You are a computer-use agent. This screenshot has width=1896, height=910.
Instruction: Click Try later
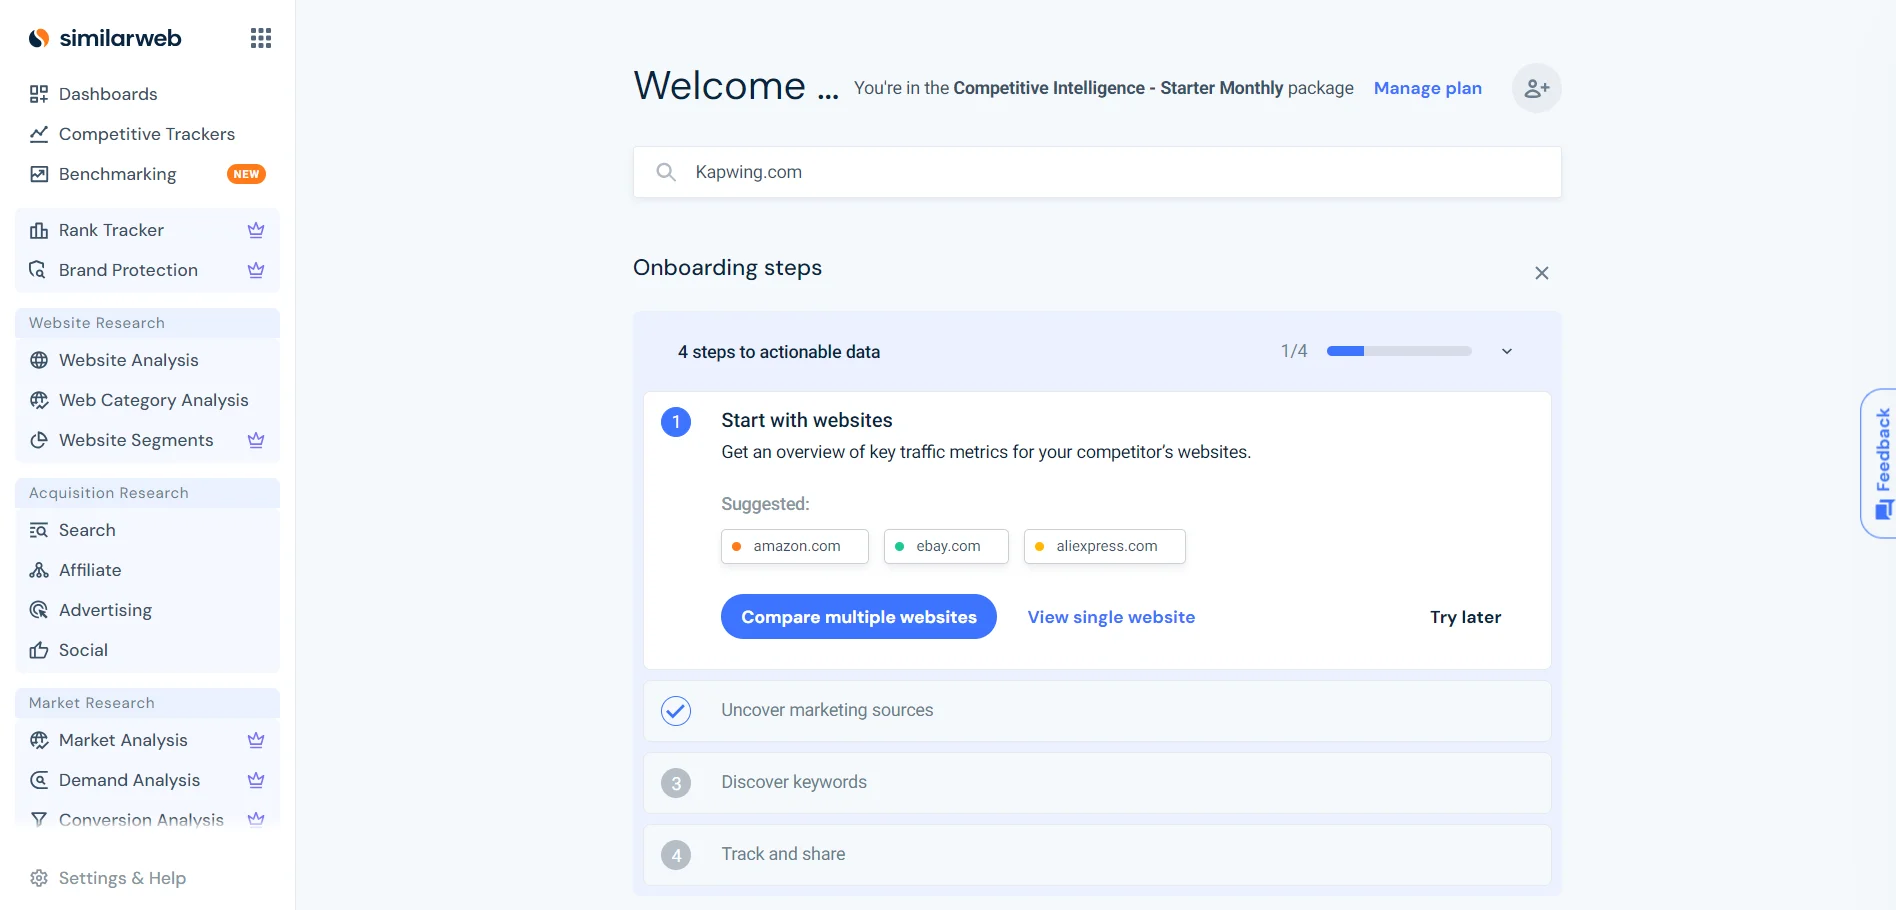coord(1465,617)
